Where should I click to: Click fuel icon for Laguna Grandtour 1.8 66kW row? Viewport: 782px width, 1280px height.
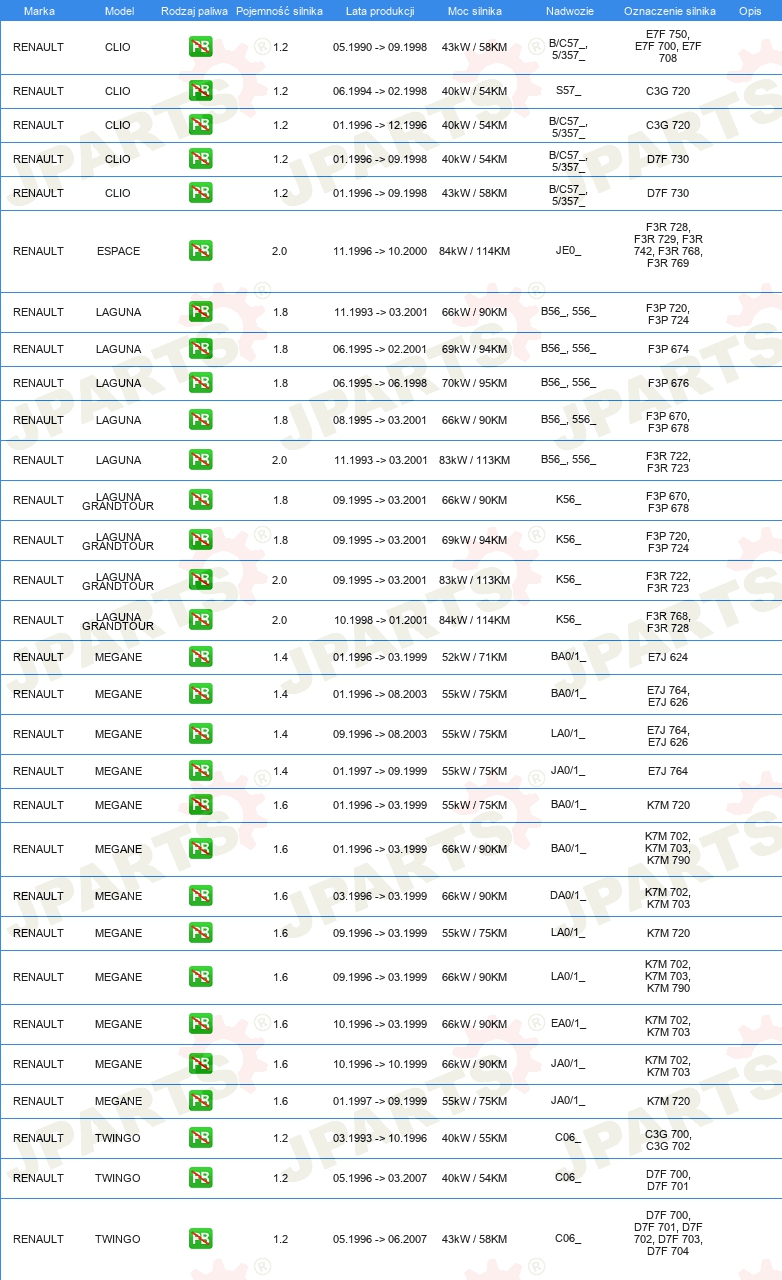click(200, 500)
